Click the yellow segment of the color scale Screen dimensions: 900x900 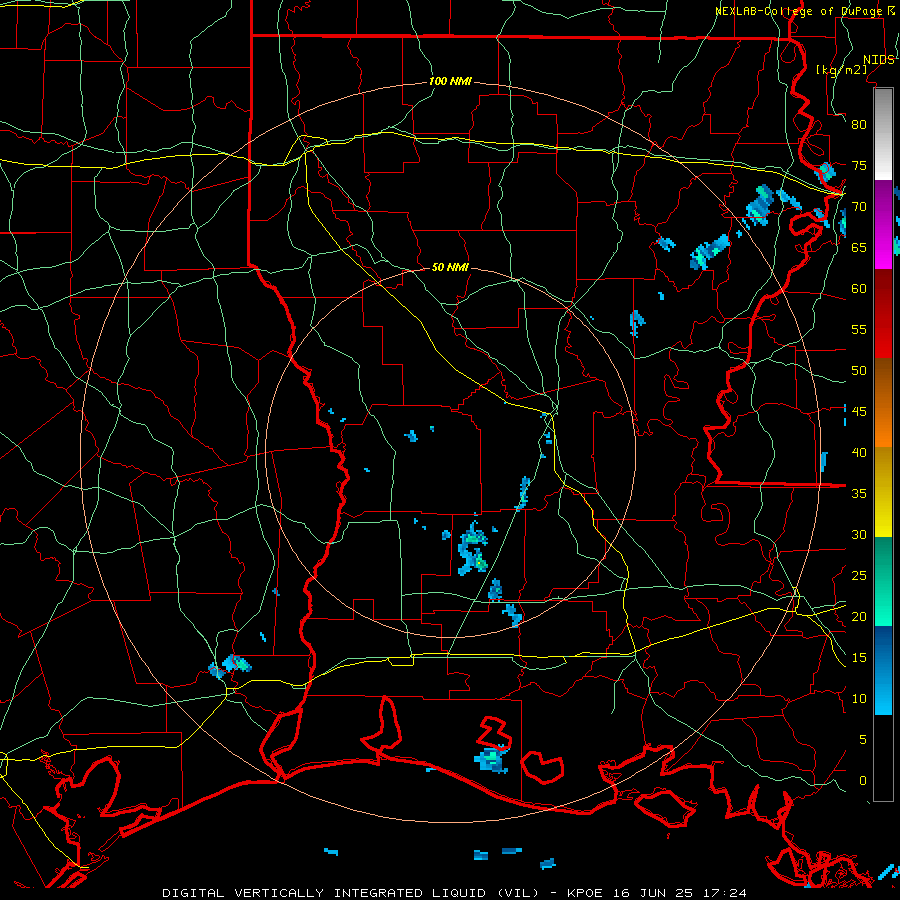coord(883,492)
